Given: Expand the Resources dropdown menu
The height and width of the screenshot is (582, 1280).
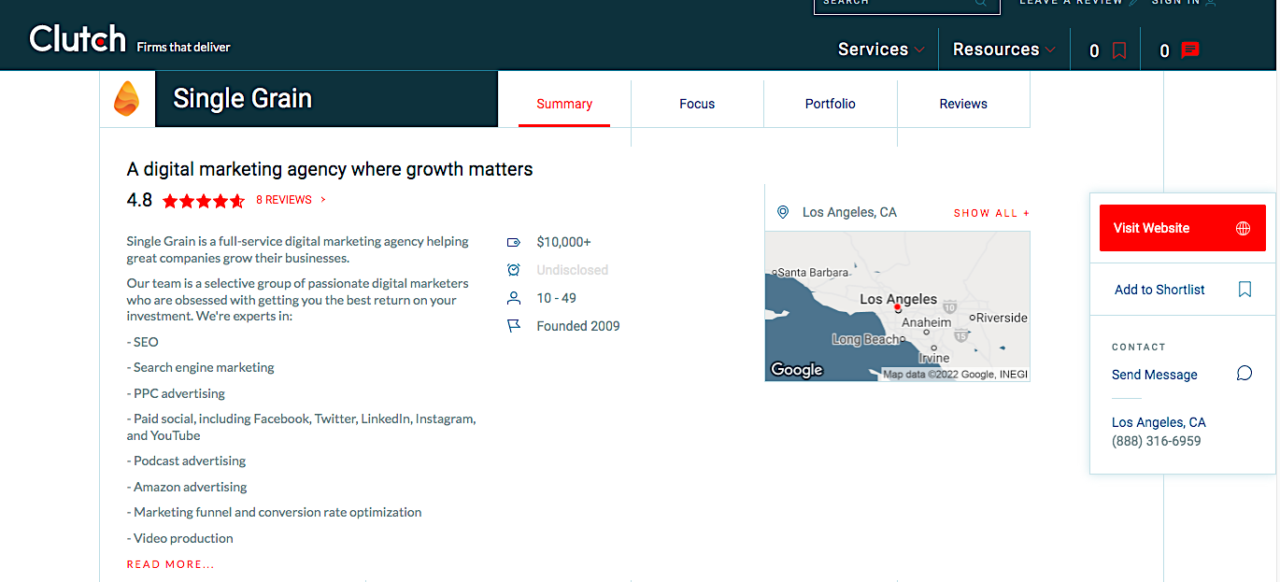Looking at the screenshot, I should click(x=1003, y=49).
